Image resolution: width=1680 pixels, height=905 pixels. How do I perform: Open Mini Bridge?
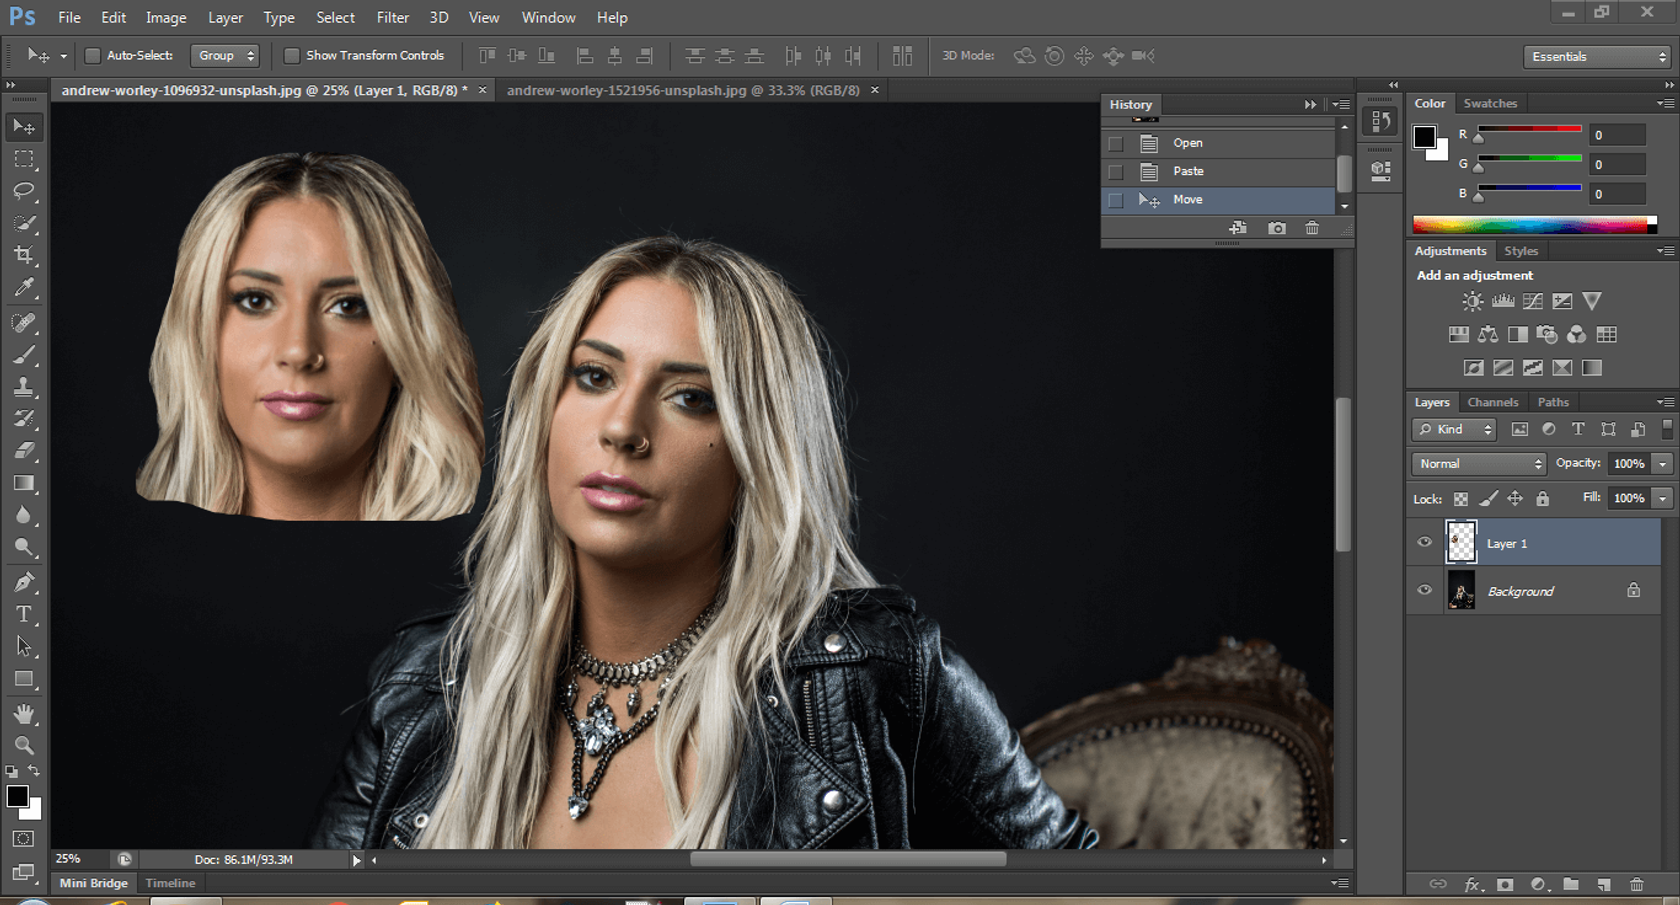point(92,883)
